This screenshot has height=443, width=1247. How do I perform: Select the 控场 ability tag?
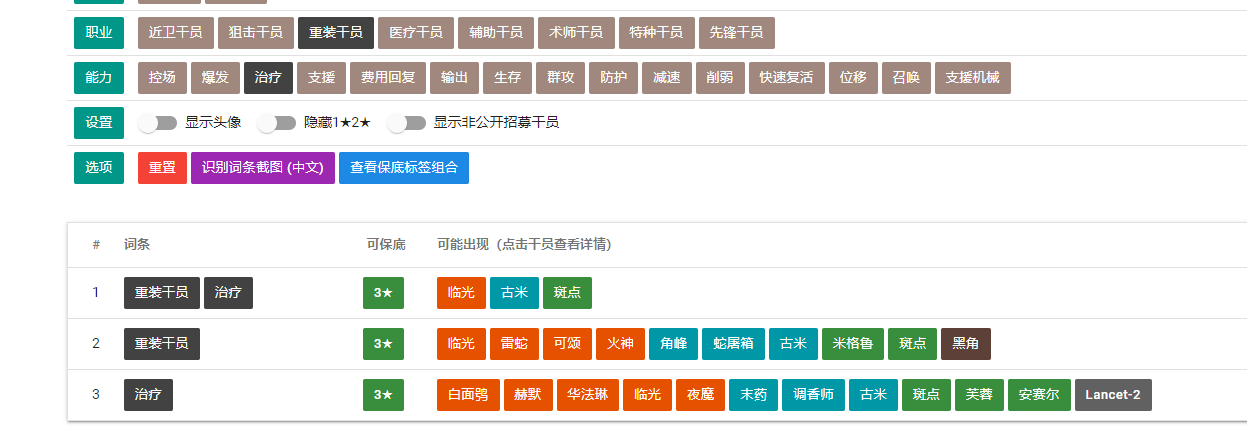coord(162,78)
